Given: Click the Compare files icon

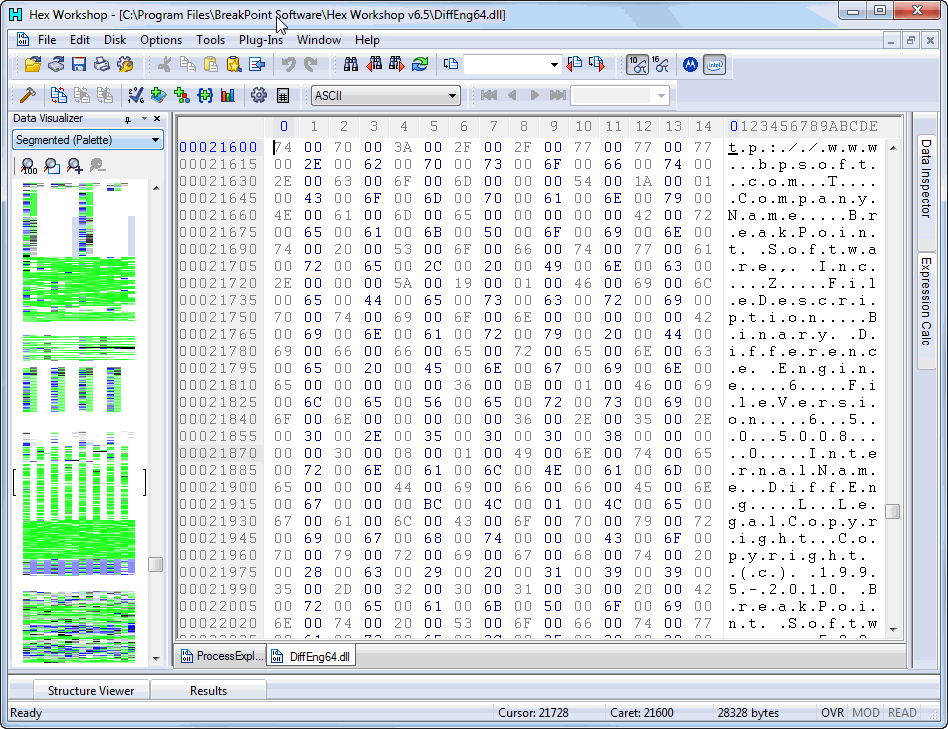Looking at the screenshot, I should point(59,95).
